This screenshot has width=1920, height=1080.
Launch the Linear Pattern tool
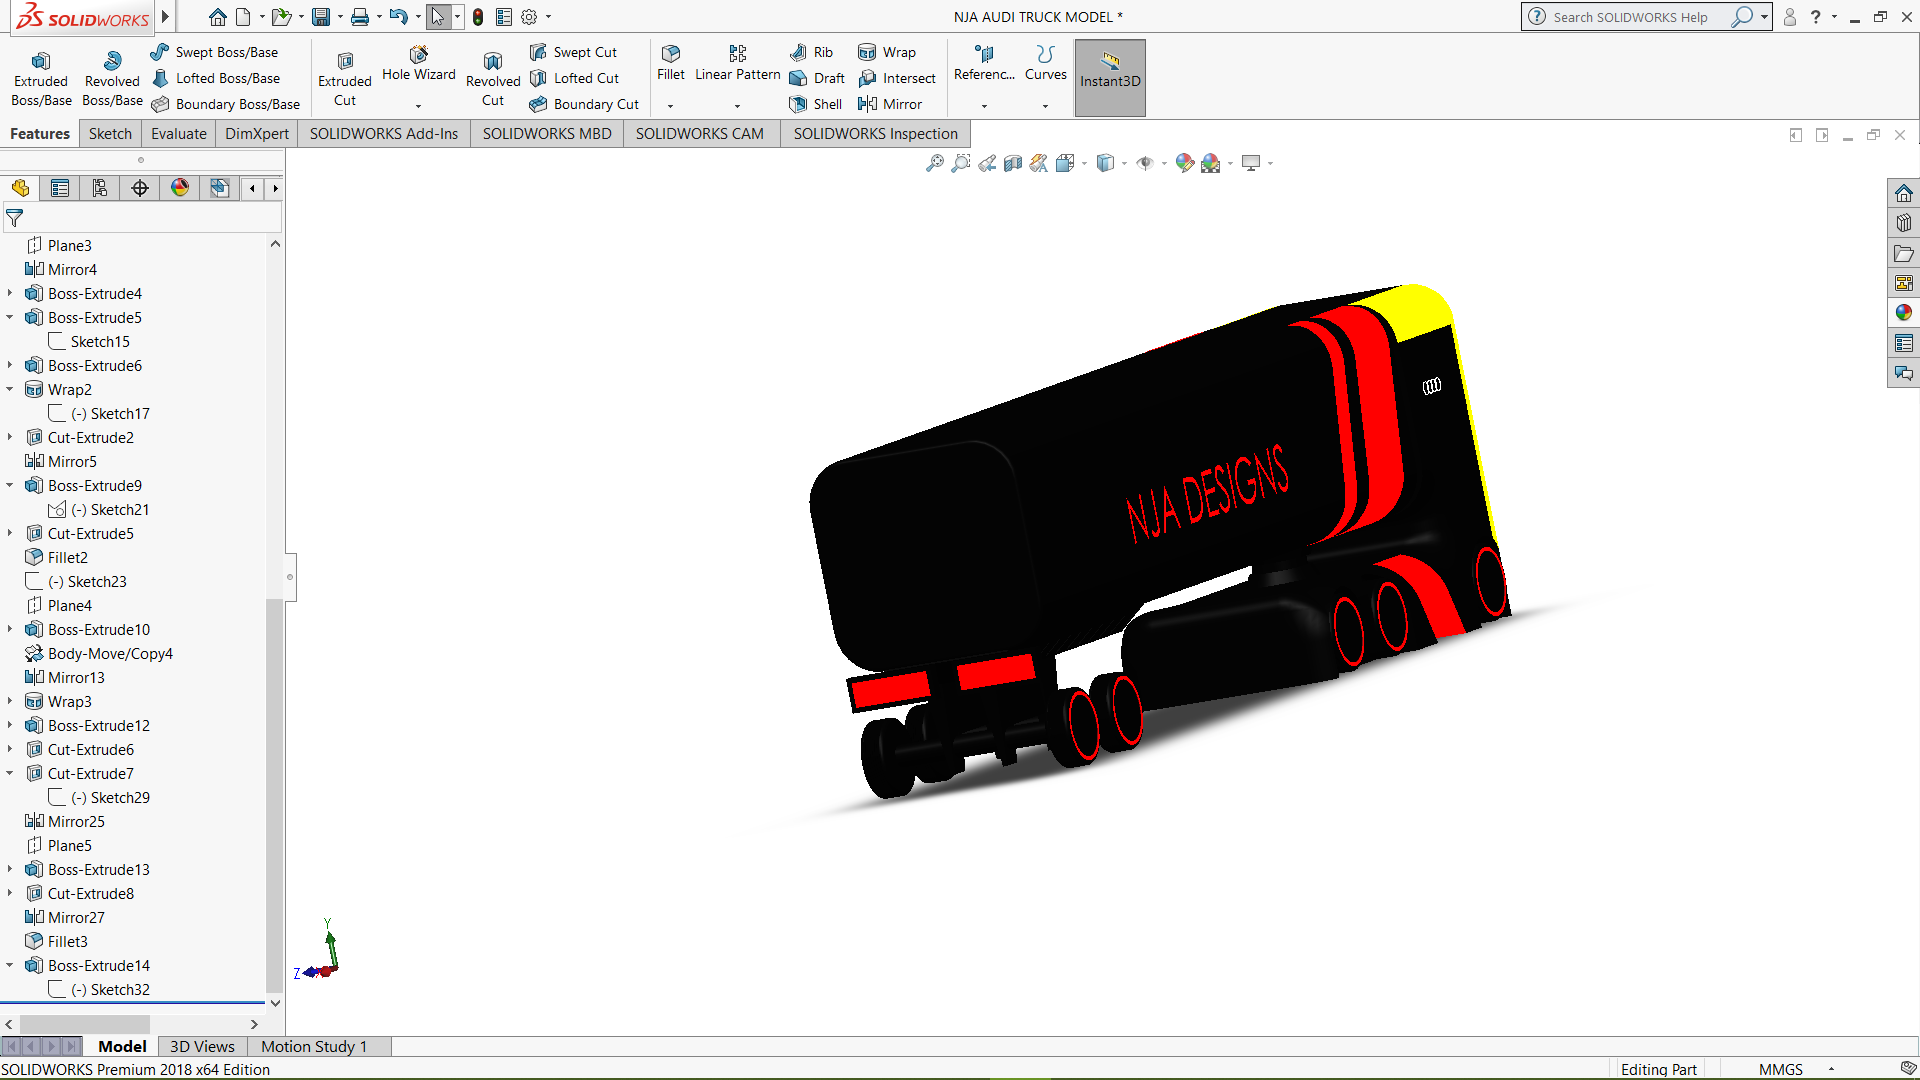click(738, 62)
